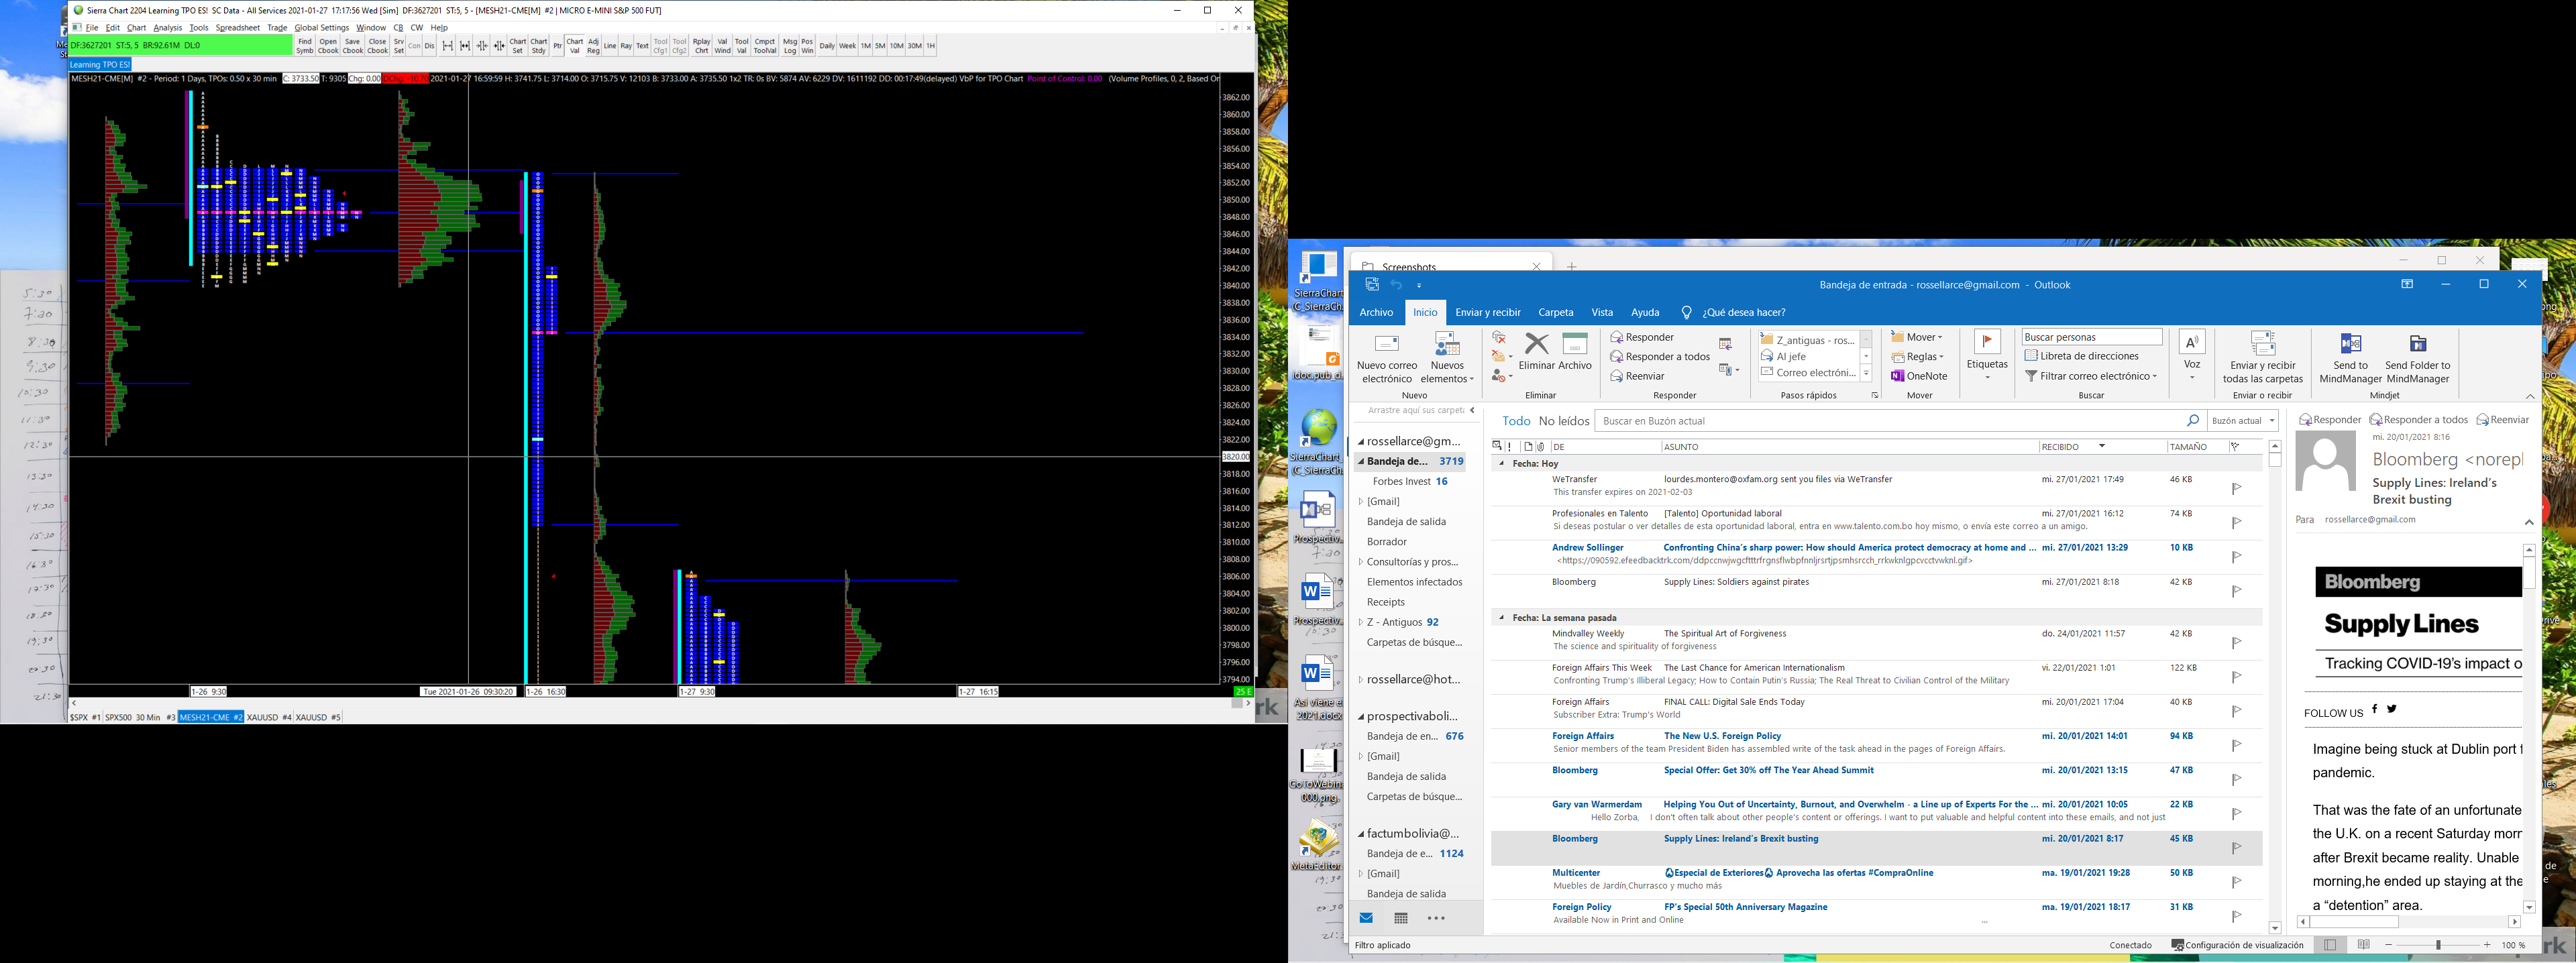Viewport: 2576px width, 963px height.
Task: Open Chart Settings in Sierra Chart toolbar
Action: tap(517, 46)
